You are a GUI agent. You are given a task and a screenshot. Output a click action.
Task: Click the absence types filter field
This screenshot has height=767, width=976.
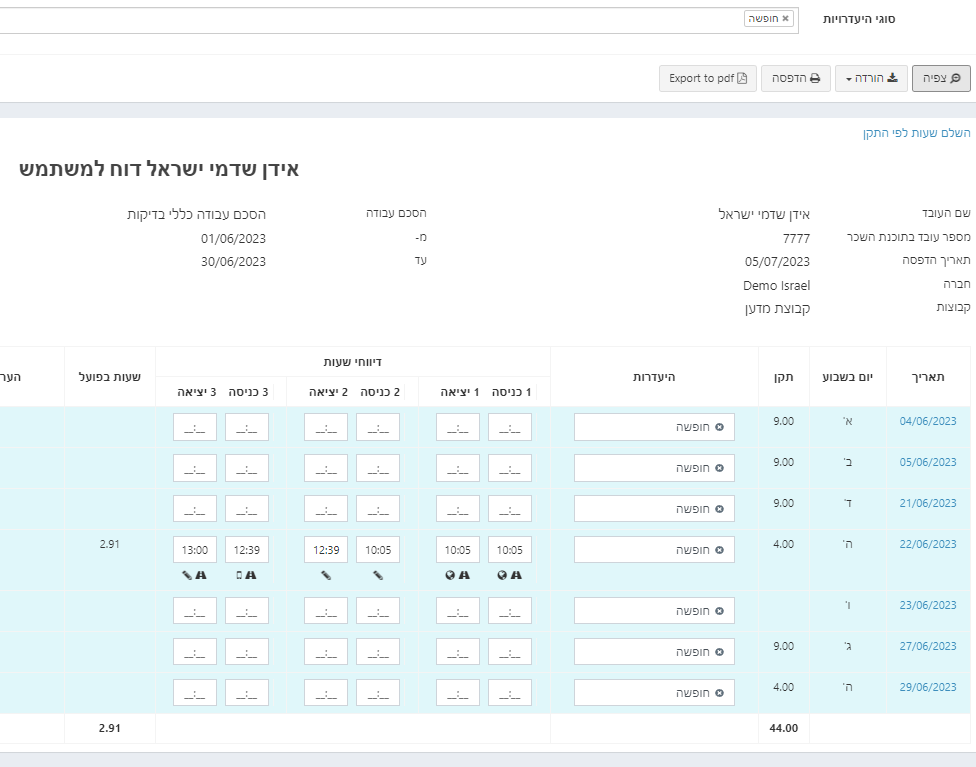[398, 21]
